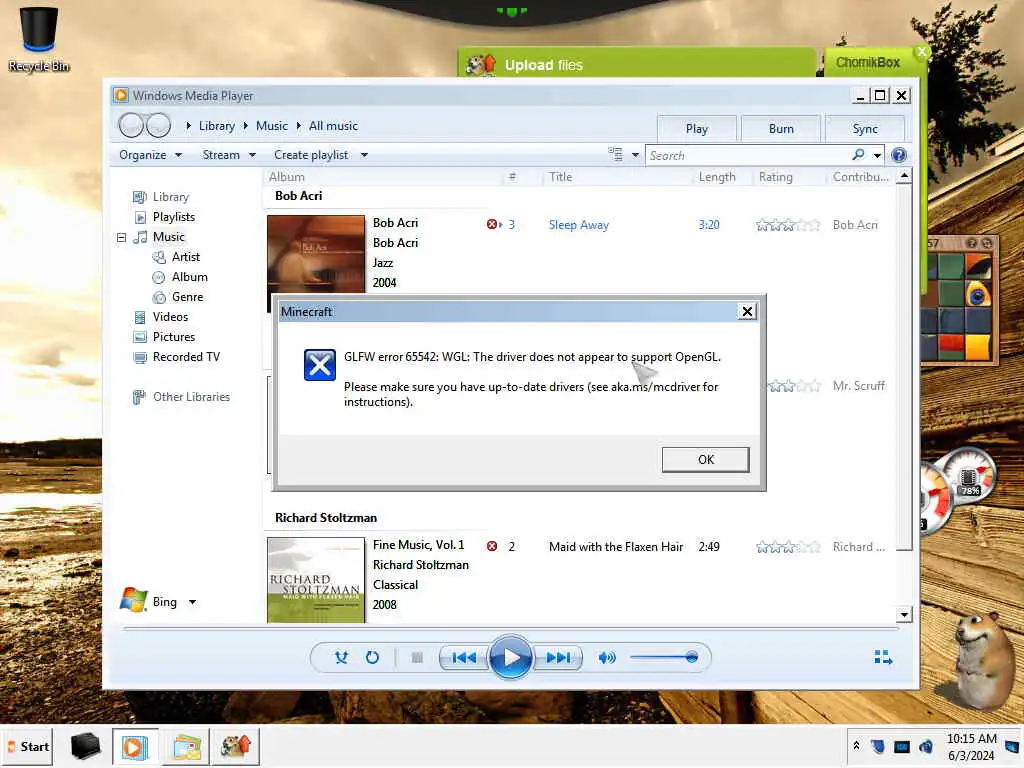
Task: Click the Next track button
Action: click(x=558, y=658)
